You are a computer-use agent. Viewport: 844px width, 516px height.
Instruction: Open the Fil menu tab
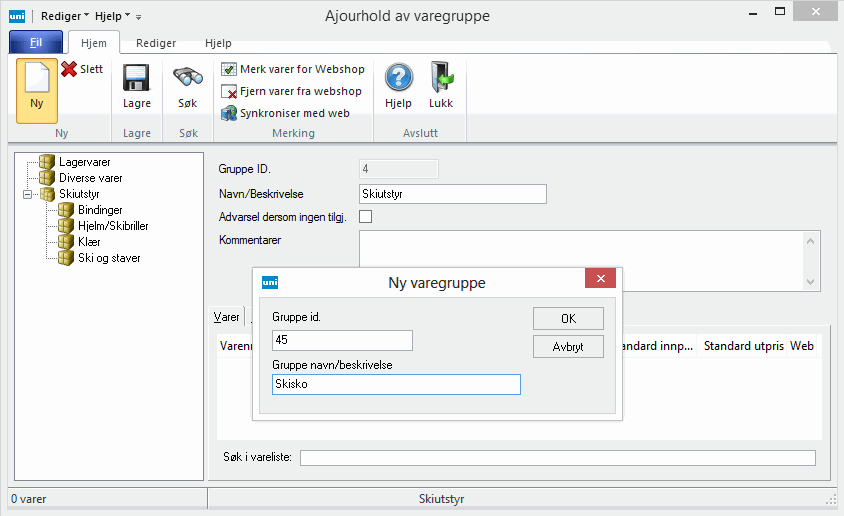pyautogui.click(x=36, y=44)
